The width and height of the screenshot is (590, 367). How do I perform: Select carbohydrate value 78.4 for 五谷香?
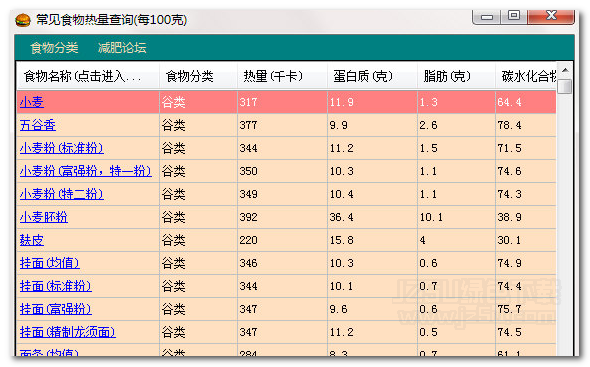509,125
